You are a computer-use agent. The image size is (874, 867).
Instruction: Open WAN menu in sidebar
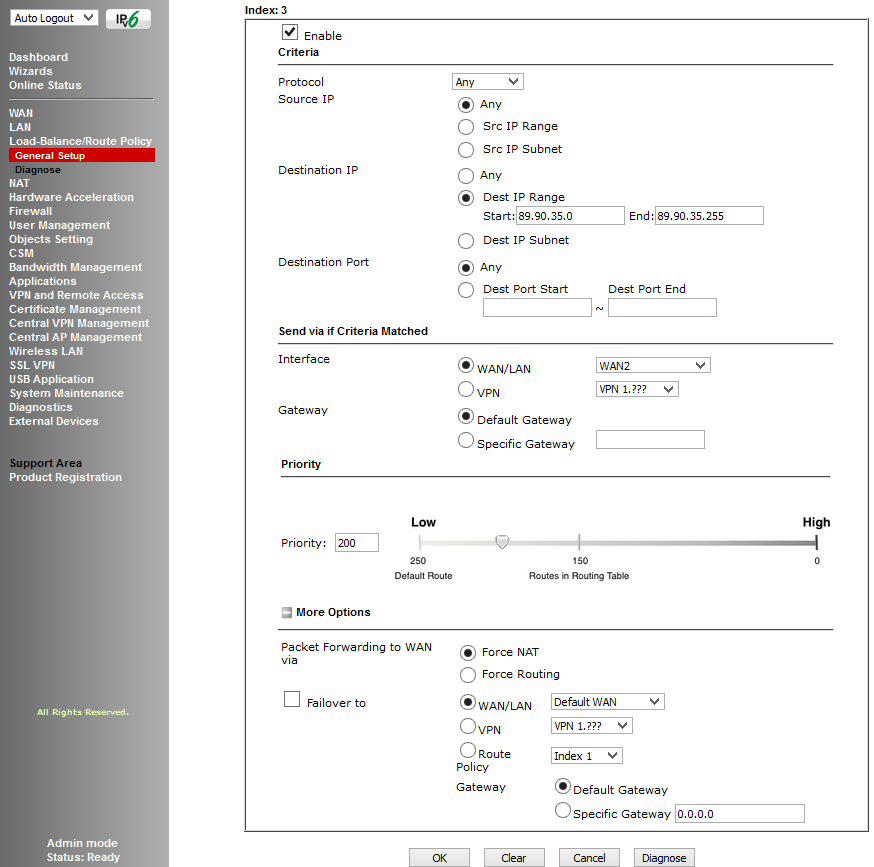[x=21, y=113]
